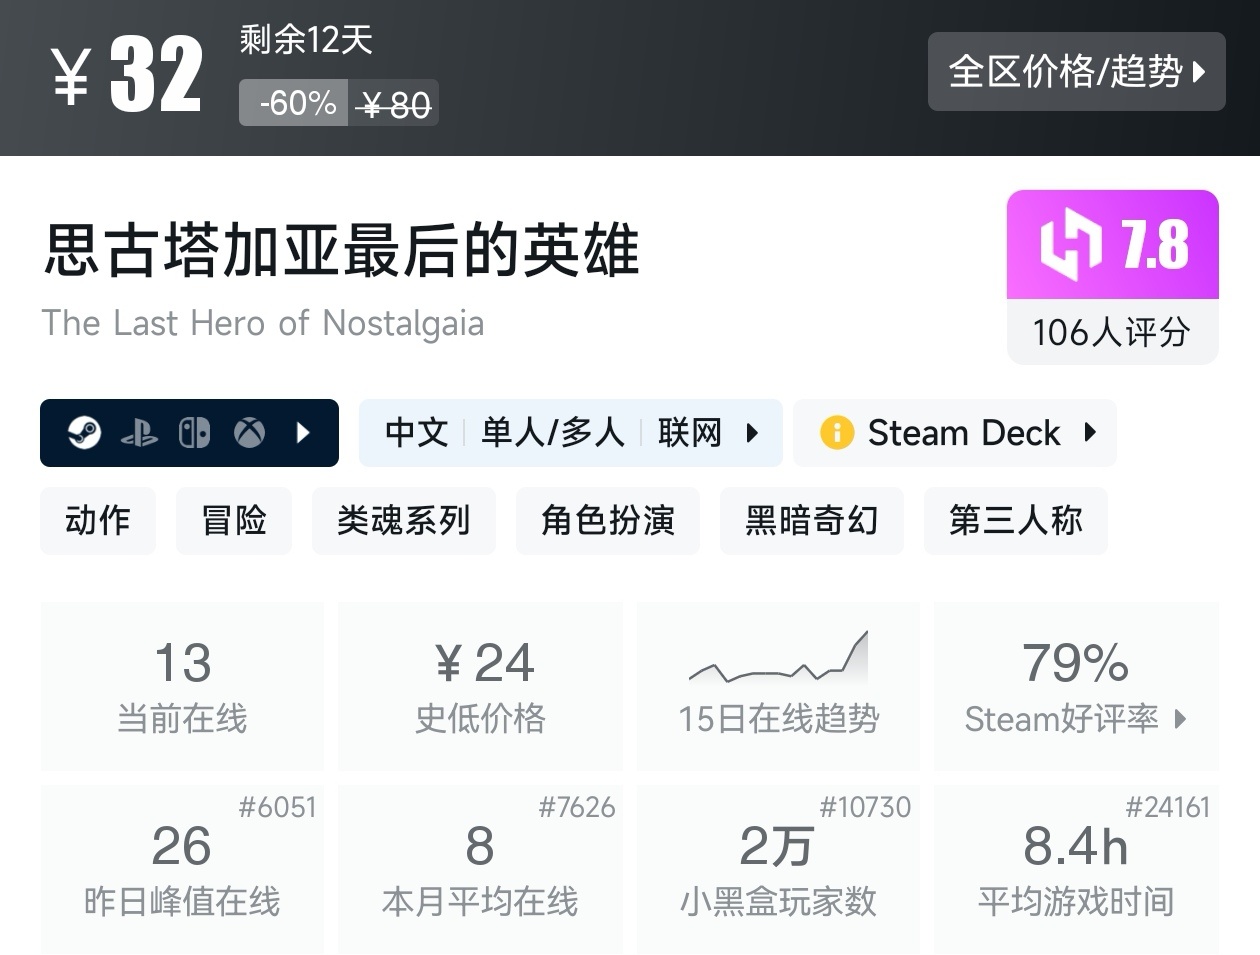Select the 黑暗奇幻 tag

tap(812, 520)
